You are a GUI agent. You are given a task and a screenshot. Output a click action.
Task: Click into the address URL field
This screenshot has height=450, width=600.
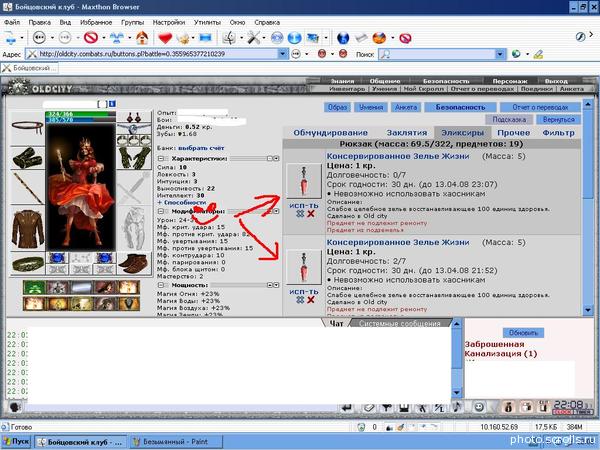157,54
